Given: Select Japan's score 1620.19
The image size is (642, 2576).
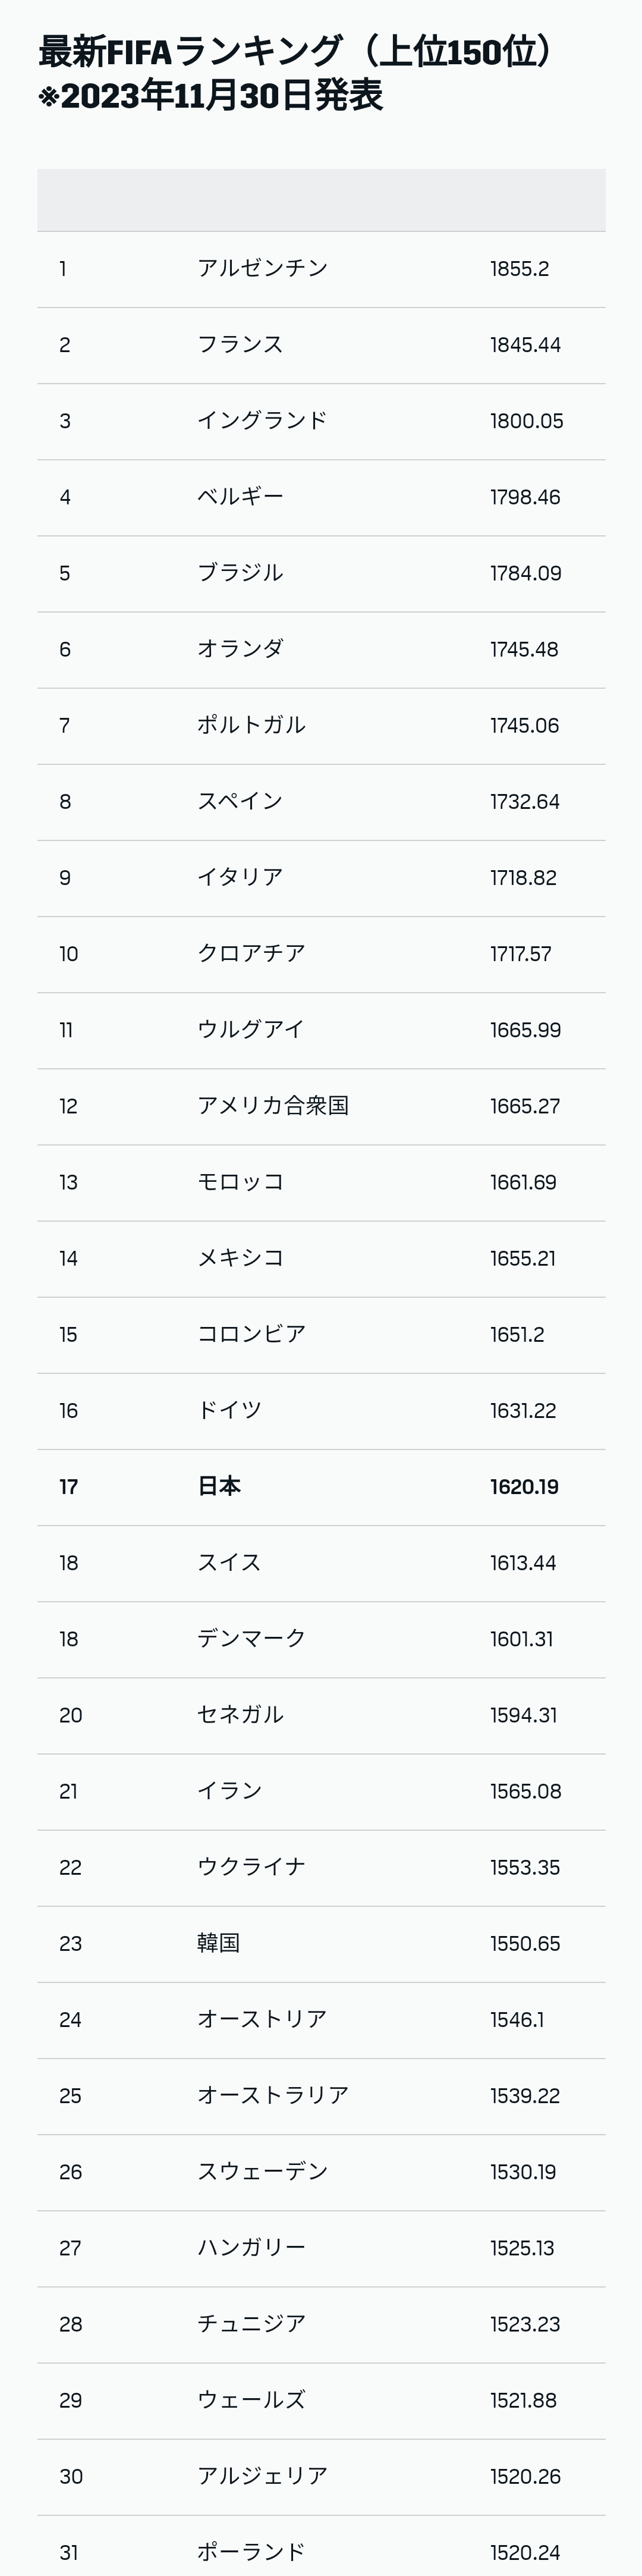Looking at the screenshot, I should [524, 1487].
